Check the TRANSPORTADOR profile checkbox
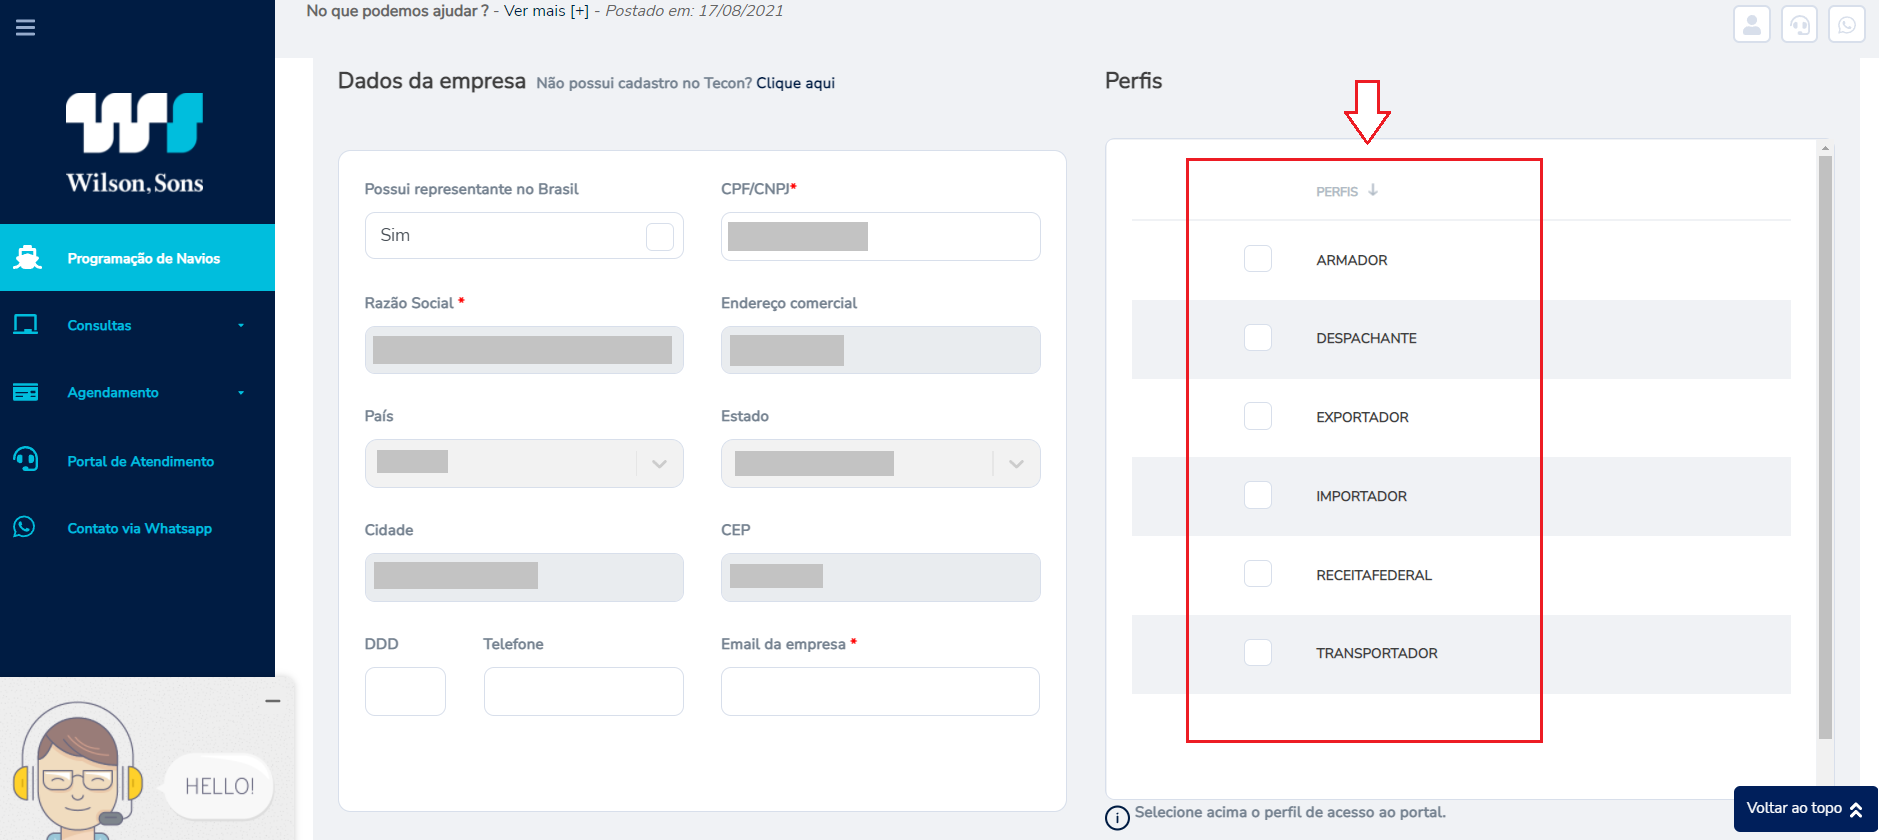Screen dimensions: 1879x840 (1258, 653)
